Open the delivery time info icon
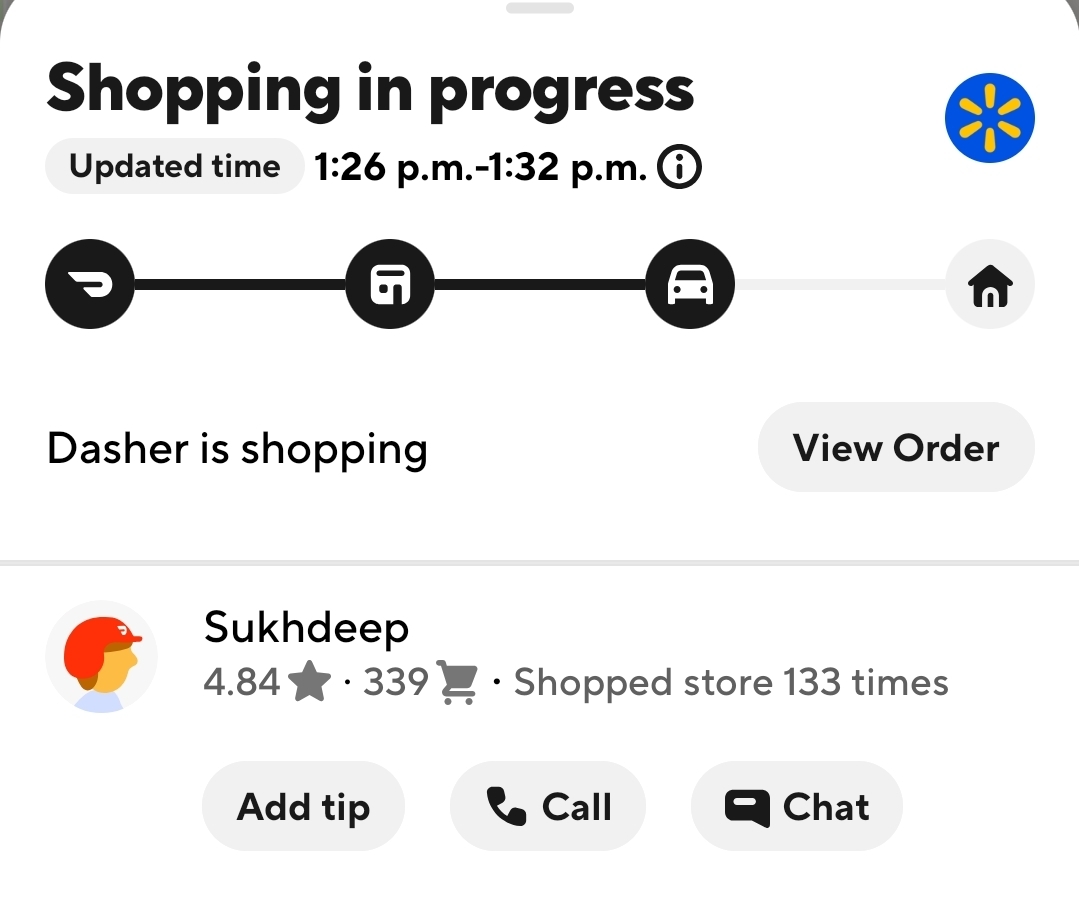This screenshot has height=899, width=1079. (x=679, y=167)
